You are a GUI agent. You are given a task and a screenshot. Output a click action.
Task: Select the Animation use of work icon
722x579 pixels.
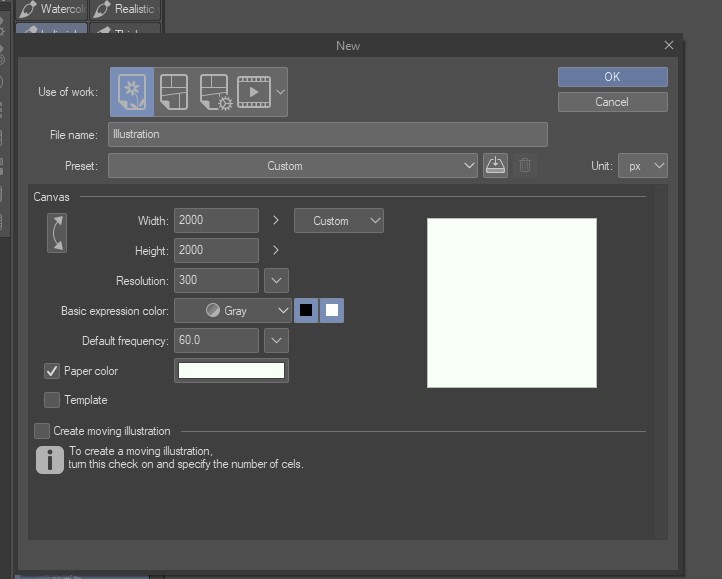coord(254,92)
